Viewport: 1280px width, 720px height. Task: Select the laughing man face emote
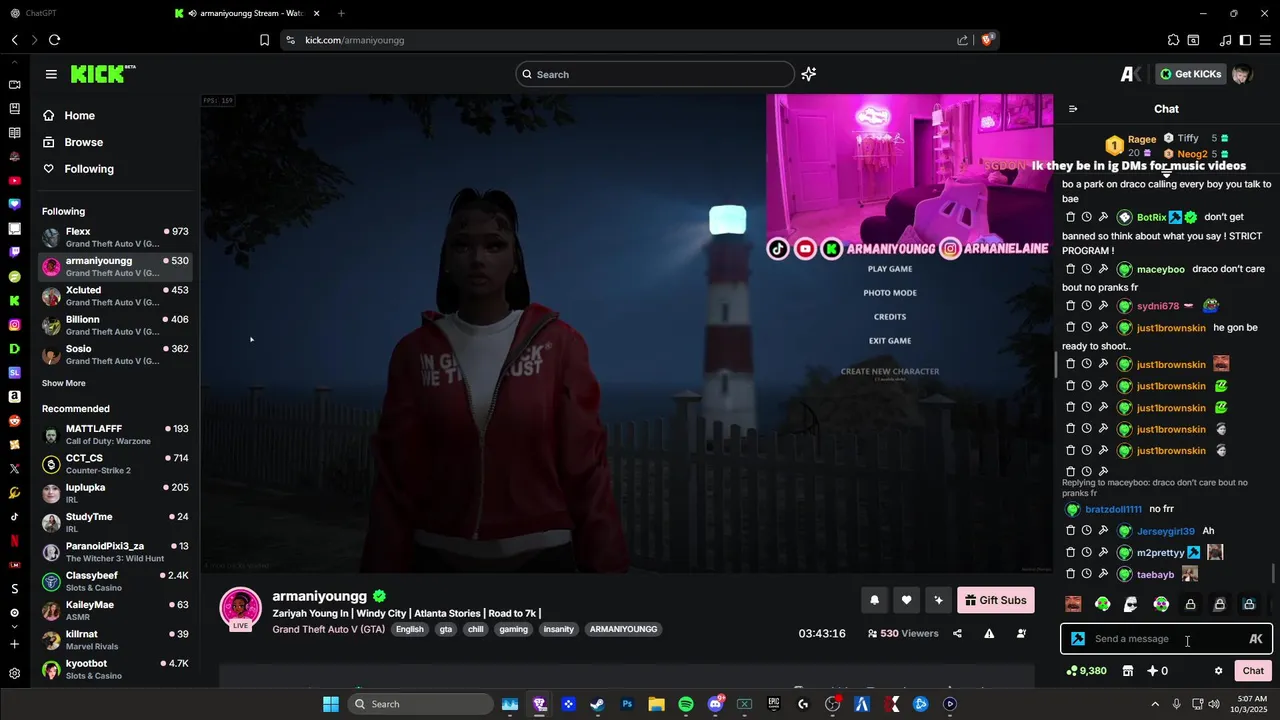point(1073,604)
